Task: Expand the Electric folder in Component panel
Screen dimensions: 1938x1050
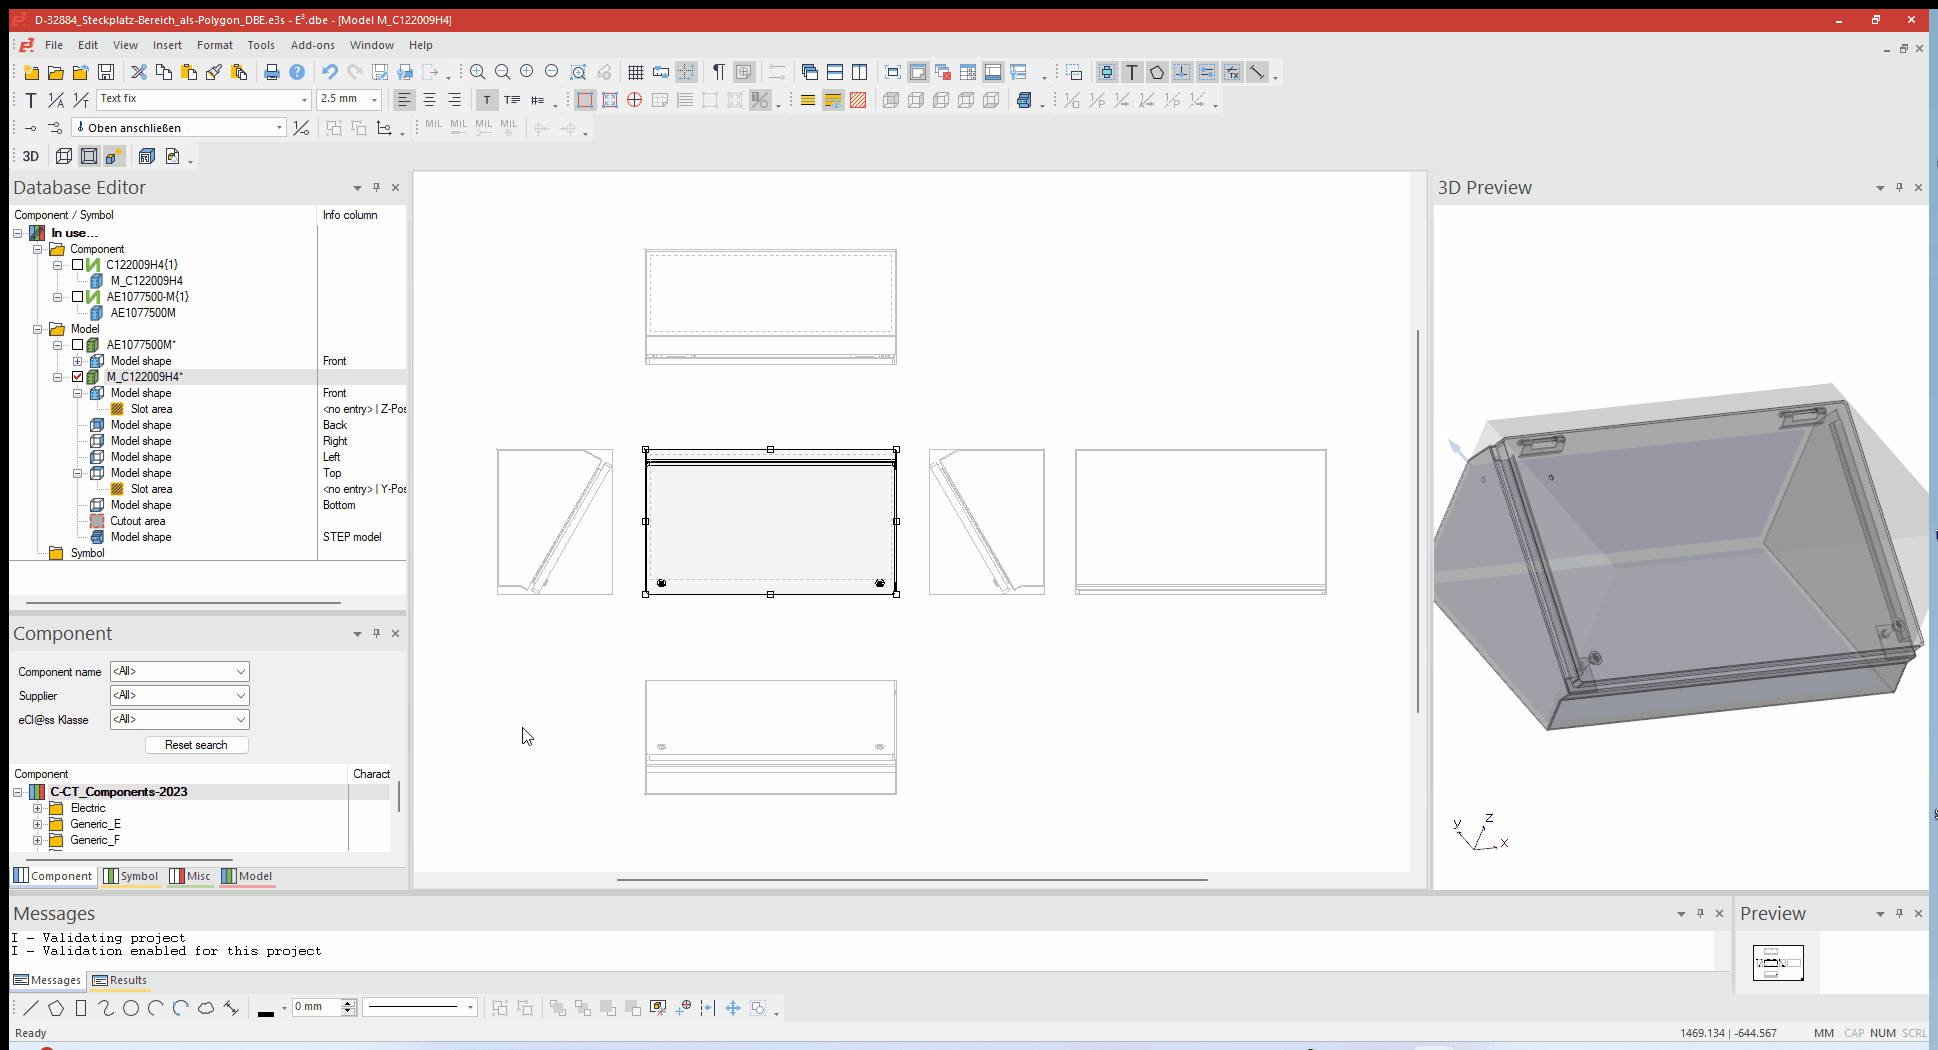Action: 39,808
